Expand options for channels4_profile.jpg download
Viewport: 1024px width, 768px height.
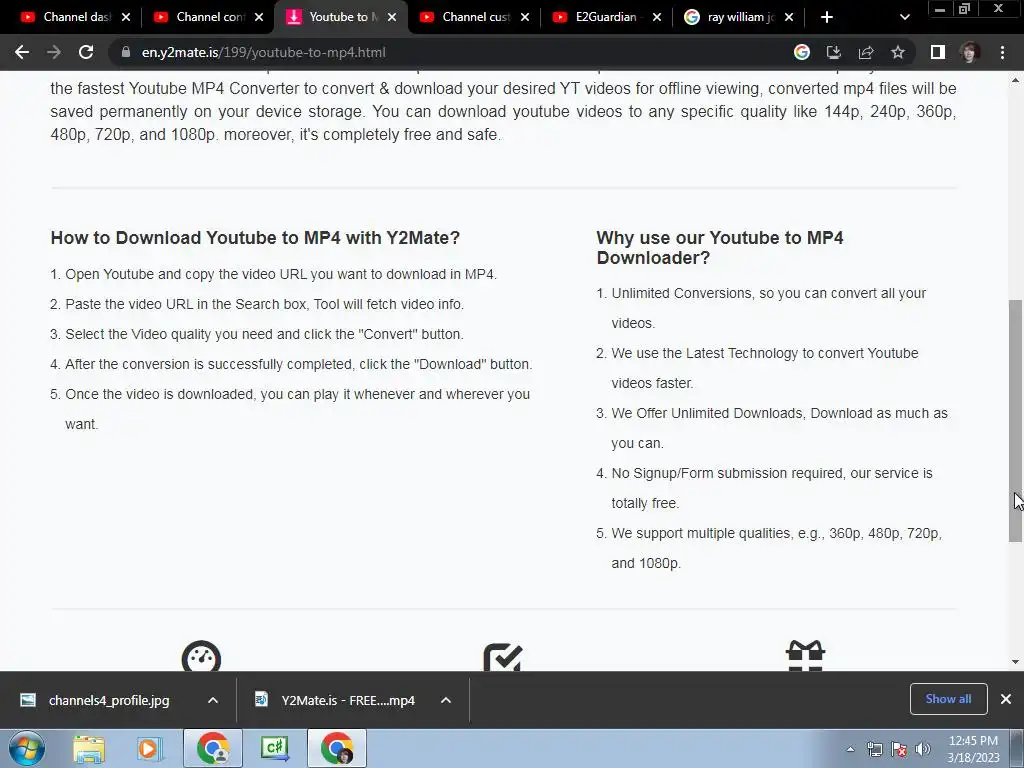point(213,700)
